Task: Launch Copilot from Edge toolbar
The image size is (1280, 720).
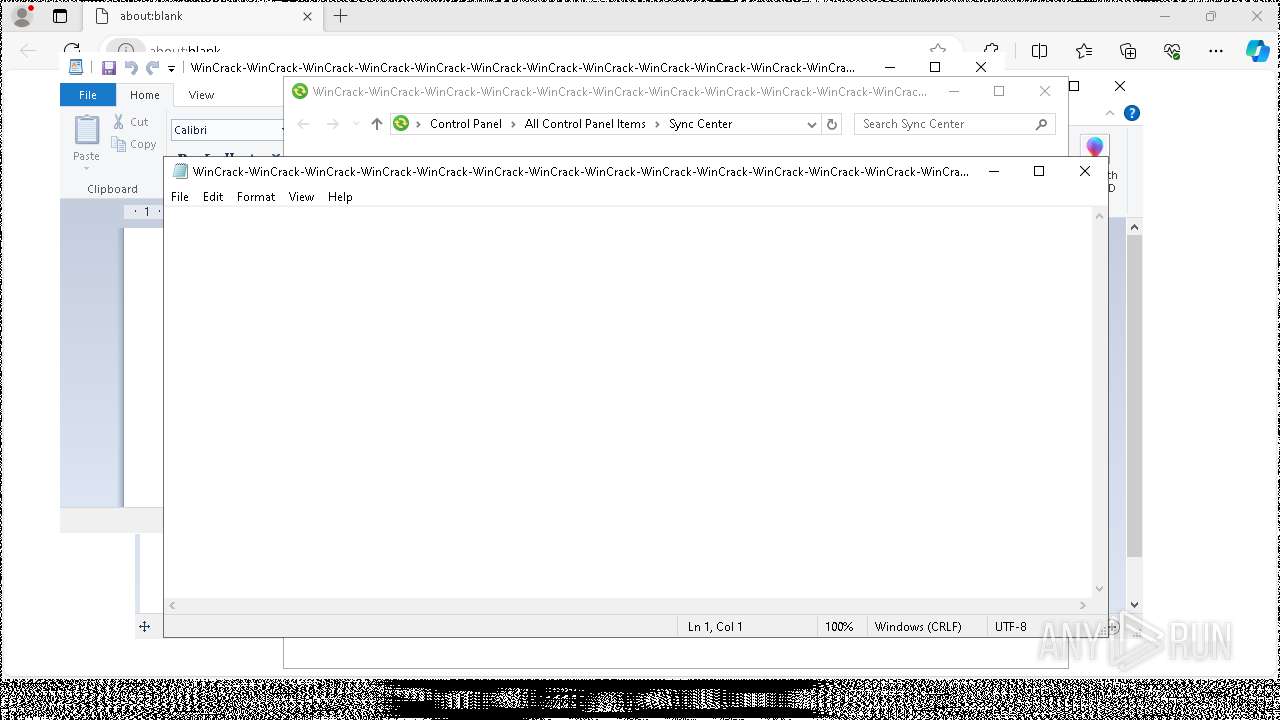Action: 1257,51
